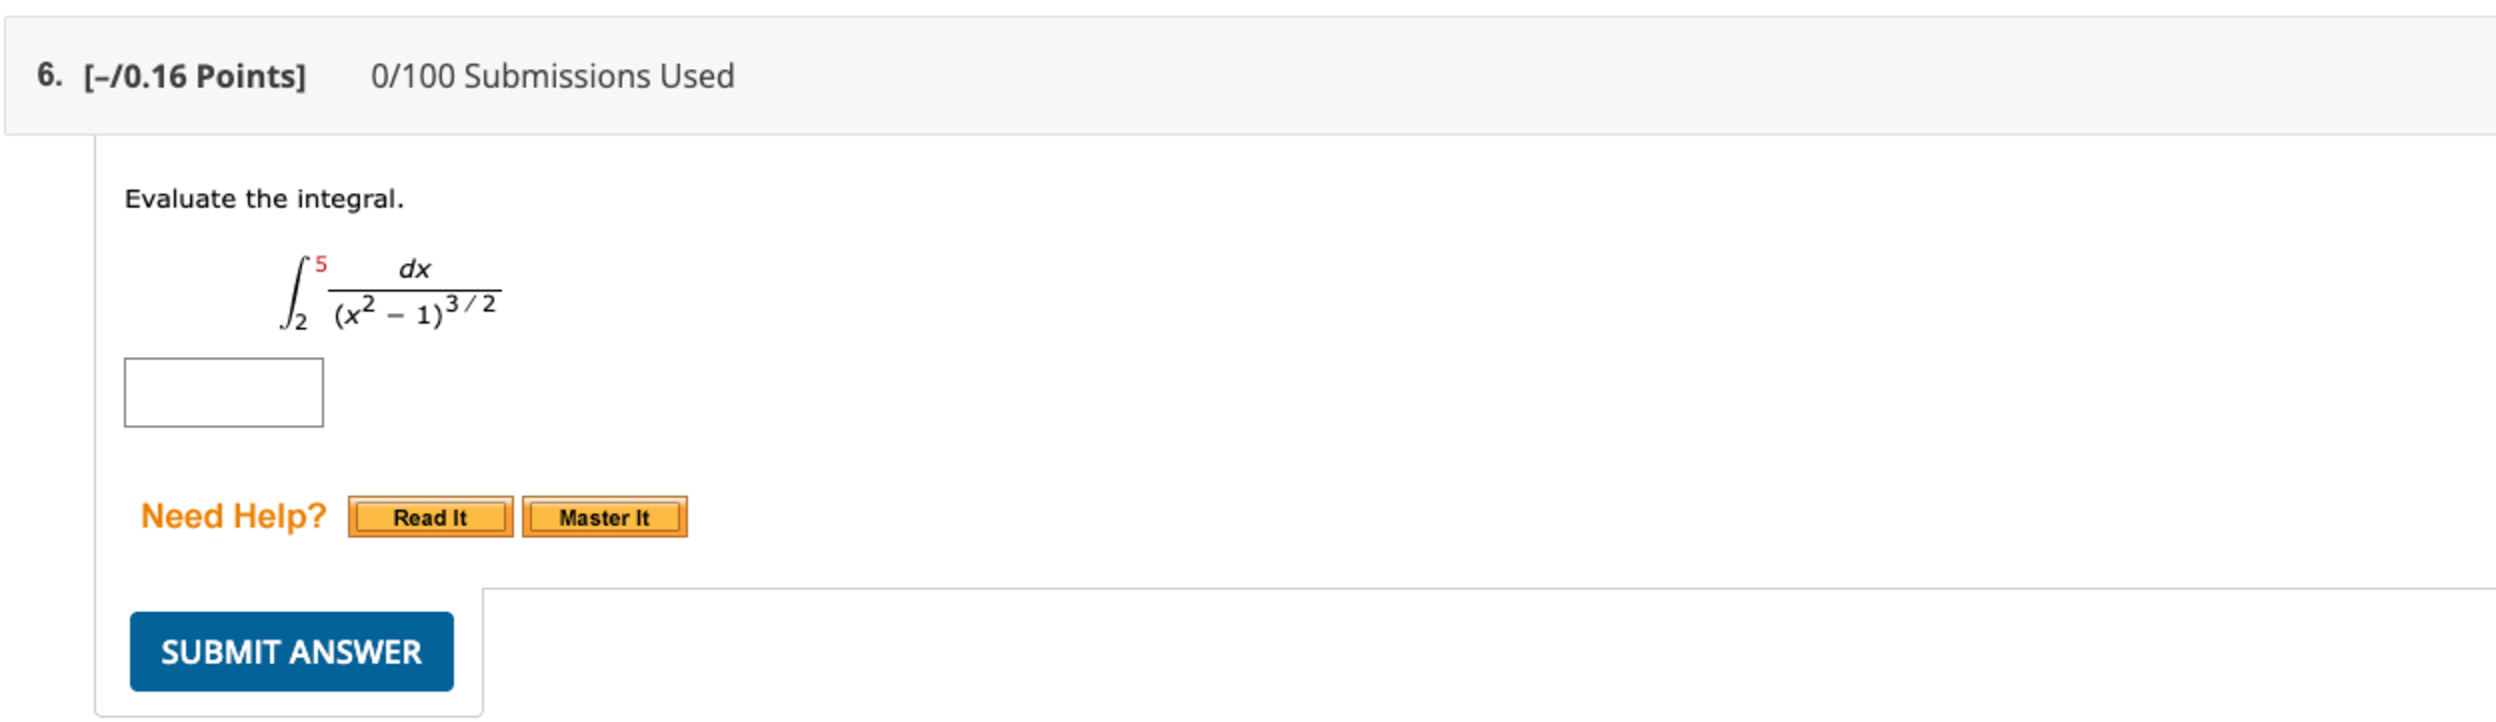This screenshot has width=2496, height=722.
Task: Click the 0/100 Submissions Used text
Action: click(553, 74)
